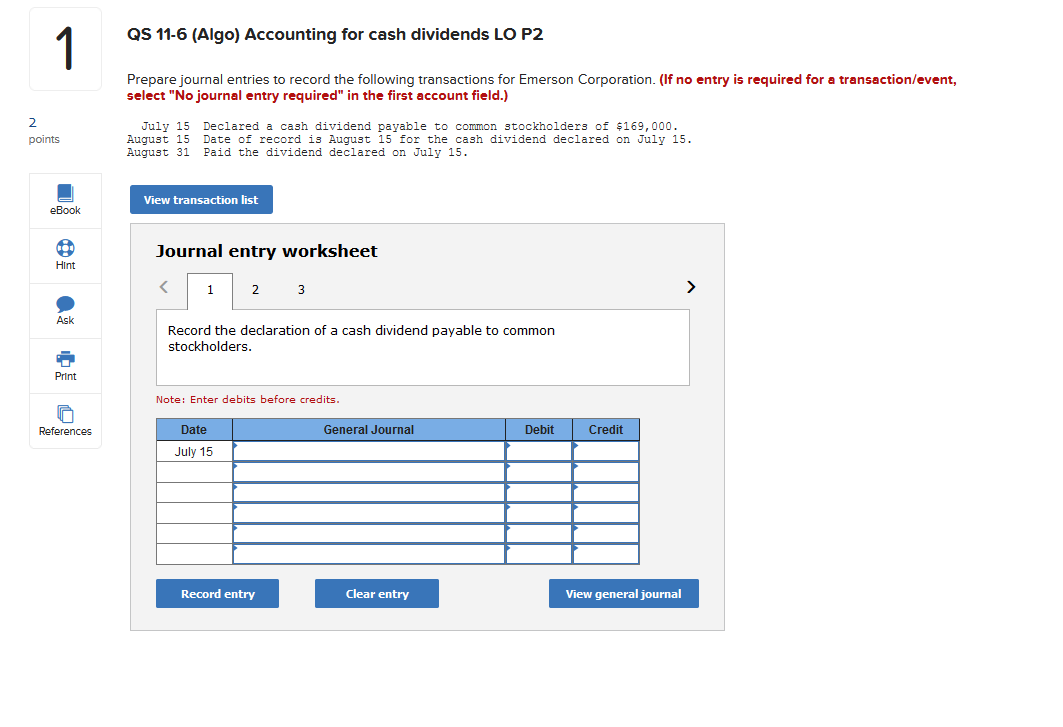The height and width of the screenshot is (727, 1063).
Task: Open the eBook resource
Action: click(64, 199)
